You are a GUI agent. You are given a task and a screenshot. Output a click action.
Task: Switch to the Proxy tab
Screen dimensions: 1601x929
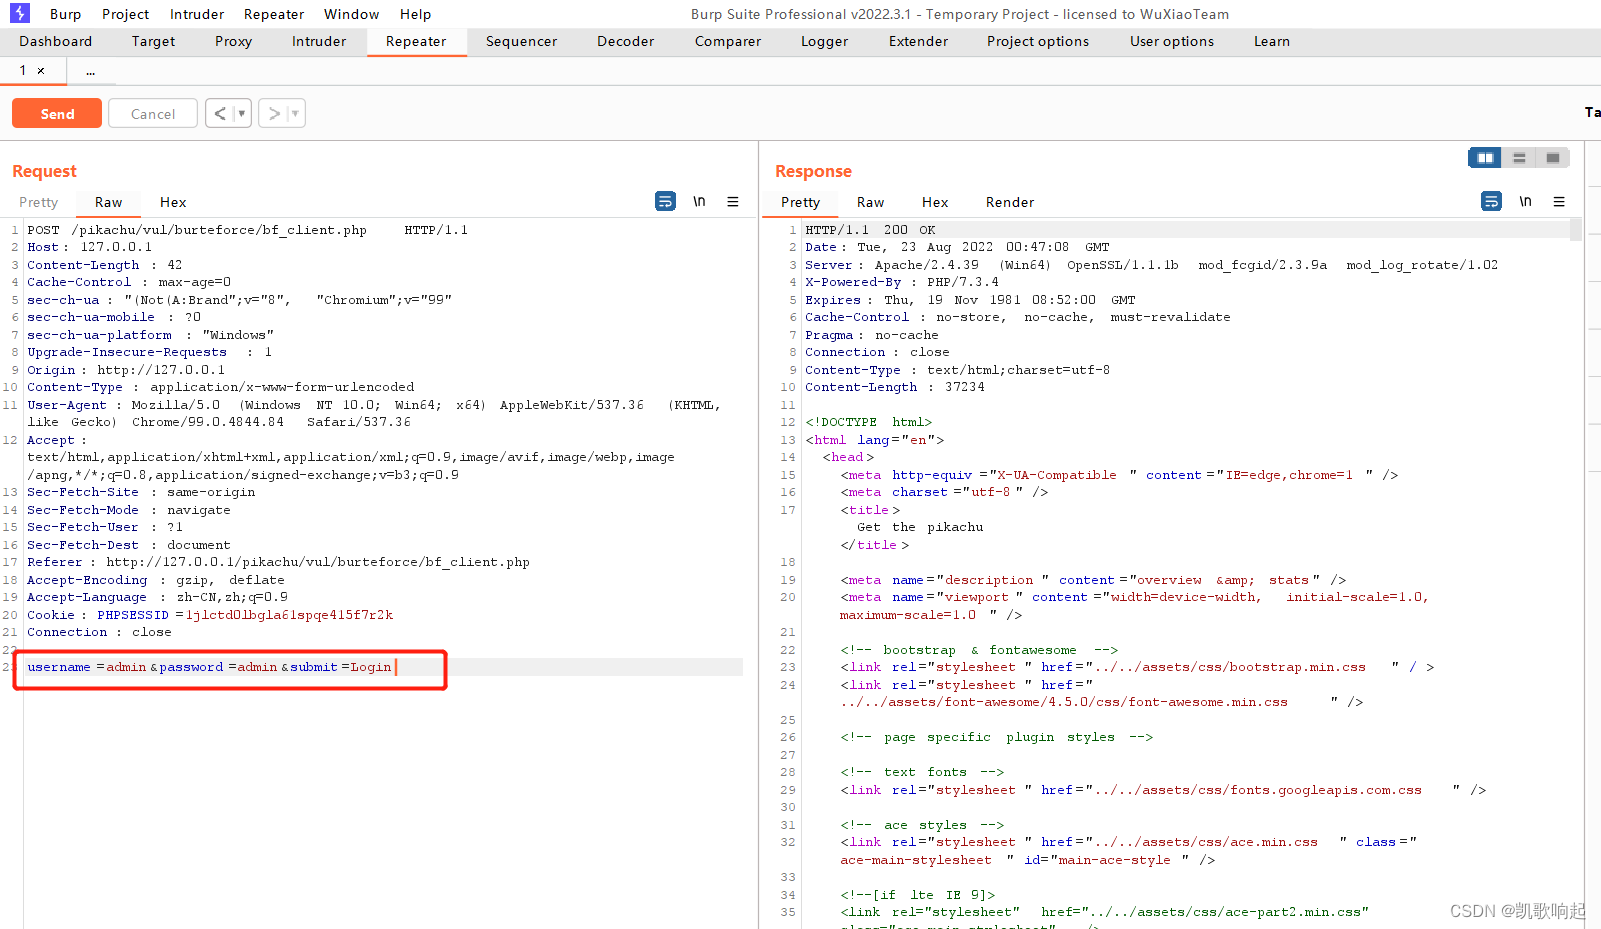point(233,41)
